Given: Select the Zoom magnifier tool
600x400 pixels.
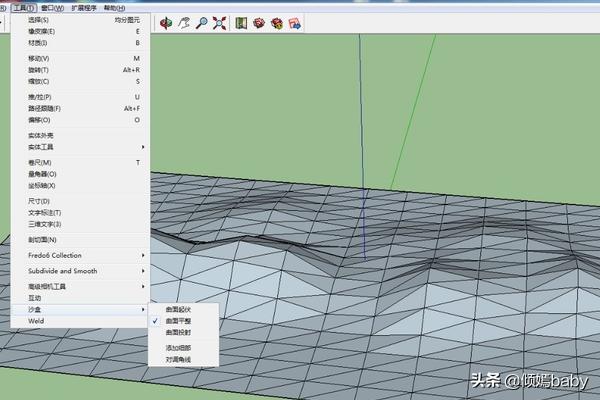Looking at the screenshot, I should point(202,23).
